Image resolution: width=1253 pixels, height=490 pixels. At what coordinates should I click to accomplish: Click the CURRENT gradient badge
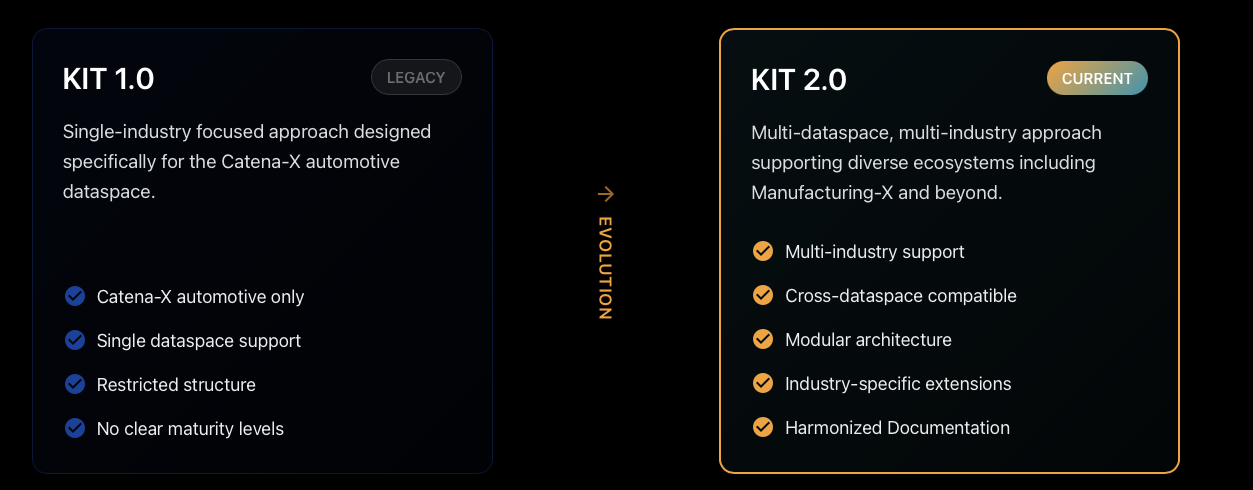tap(1097, 79)
